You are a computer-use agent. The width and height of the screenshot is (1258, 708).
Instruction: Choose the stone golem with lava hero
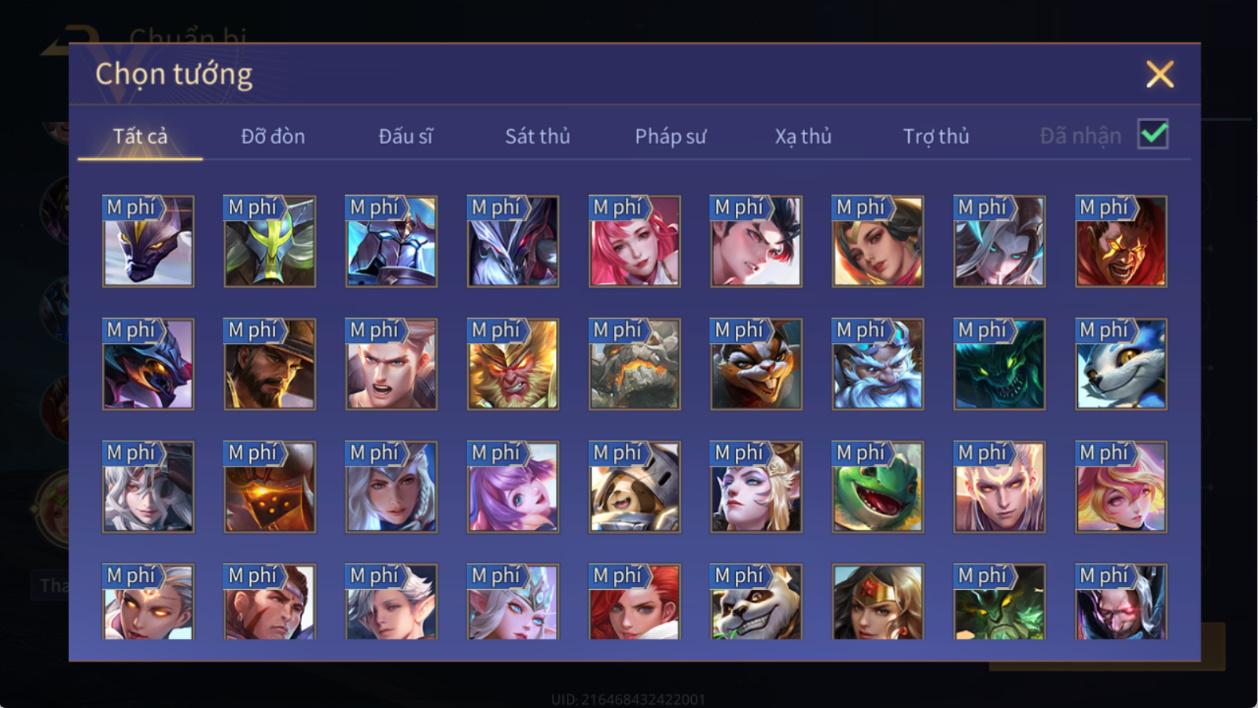[x=635, y=364]
